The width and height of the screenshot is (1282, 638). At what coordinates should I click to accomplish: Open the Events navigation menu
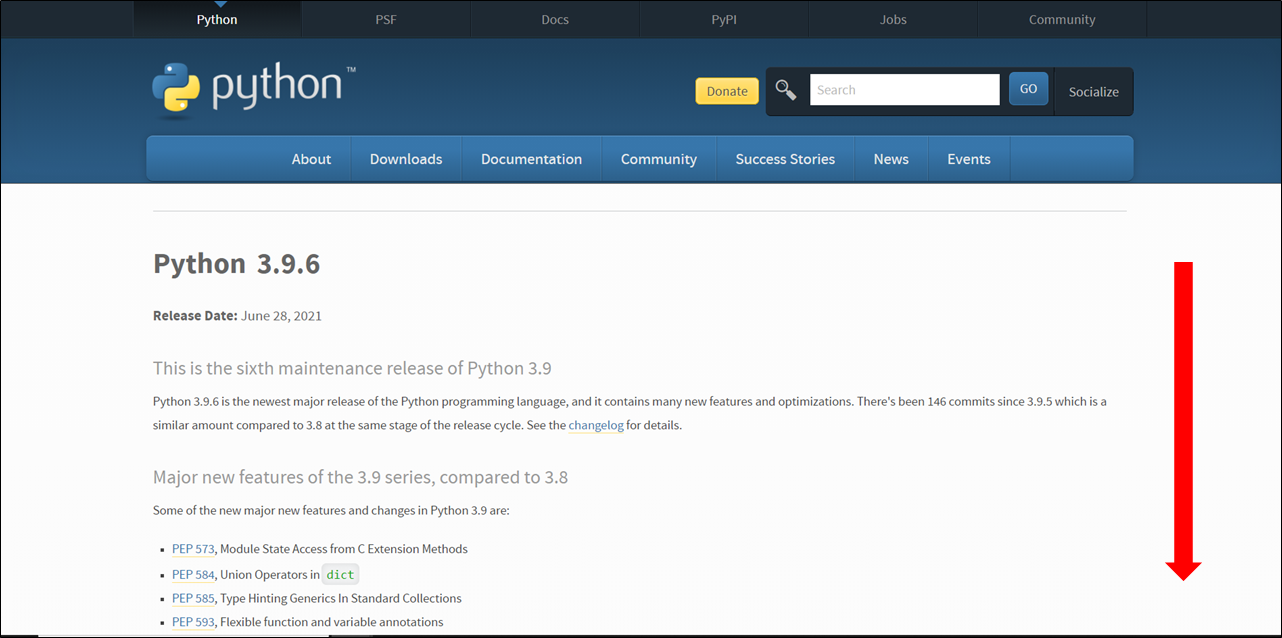[x=969, y=159]
